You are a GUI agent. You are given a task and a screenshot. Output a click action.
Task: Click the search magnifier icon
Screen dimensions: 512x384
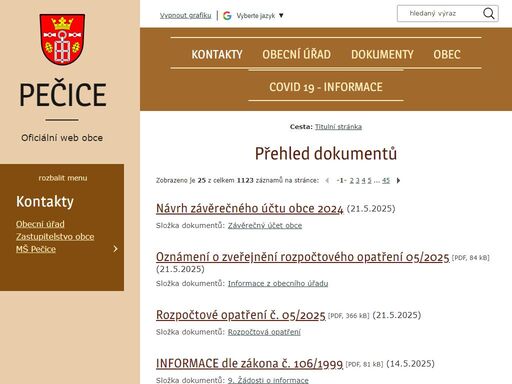click(488, 14)
